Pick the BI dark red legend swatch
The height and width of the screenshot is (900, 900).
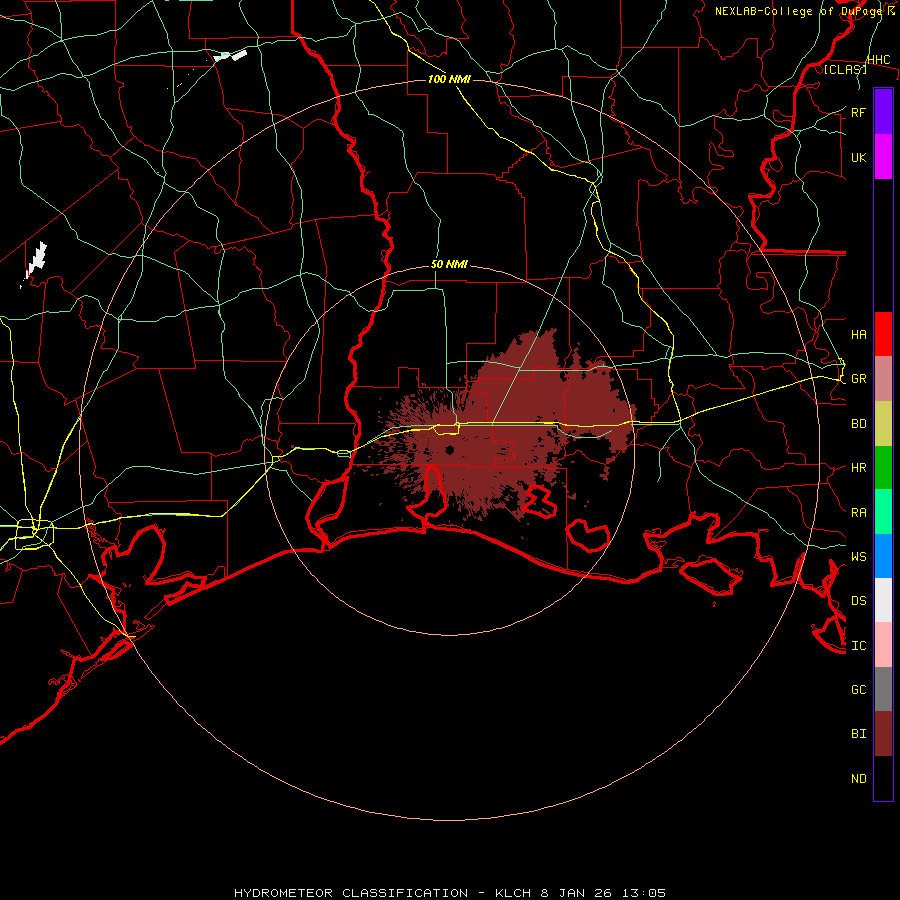pyautogui.click(x=883, y=734)
